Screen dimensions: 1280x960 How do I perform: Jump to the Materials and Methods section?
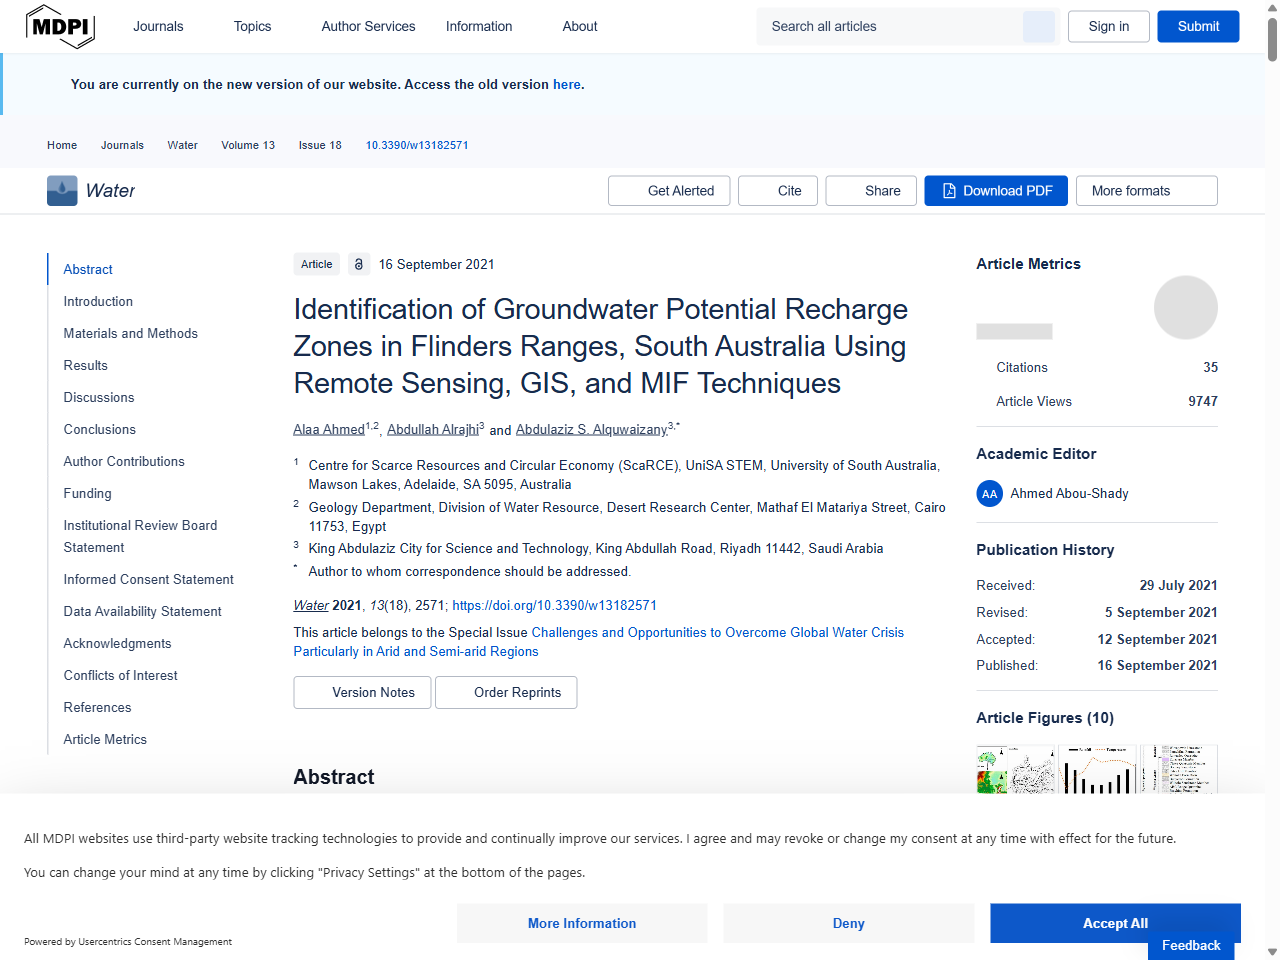pyautogui.click(x=130, y=333)
